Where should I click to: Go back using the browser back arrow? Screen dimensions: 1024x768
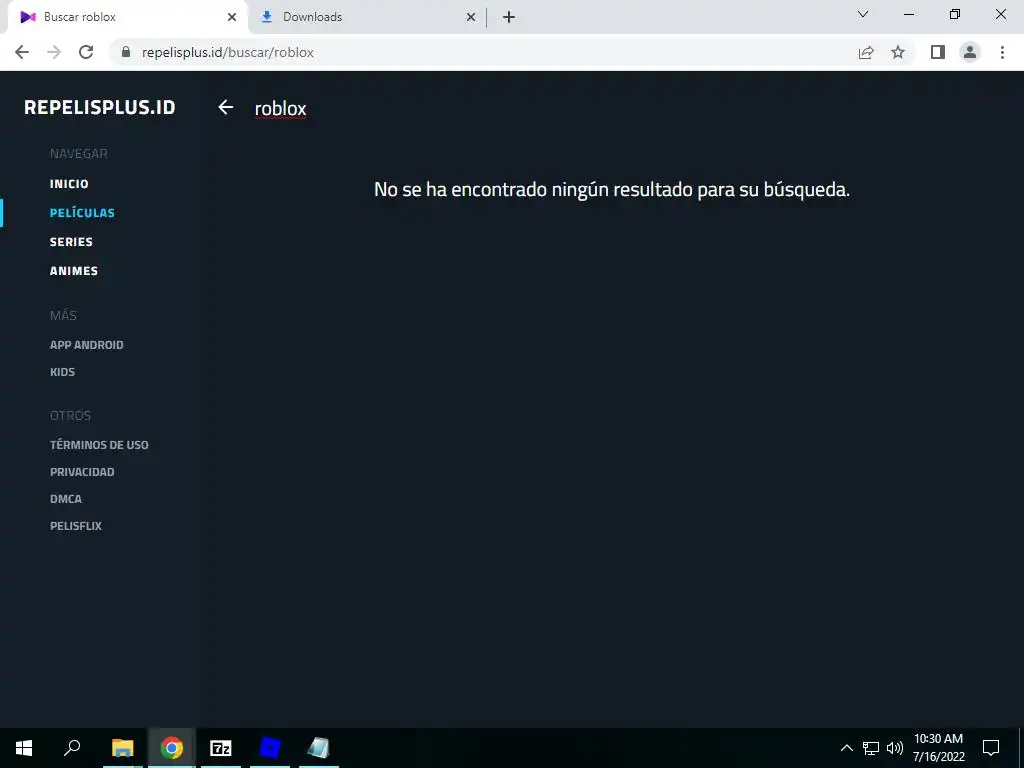tap(22, 52)
